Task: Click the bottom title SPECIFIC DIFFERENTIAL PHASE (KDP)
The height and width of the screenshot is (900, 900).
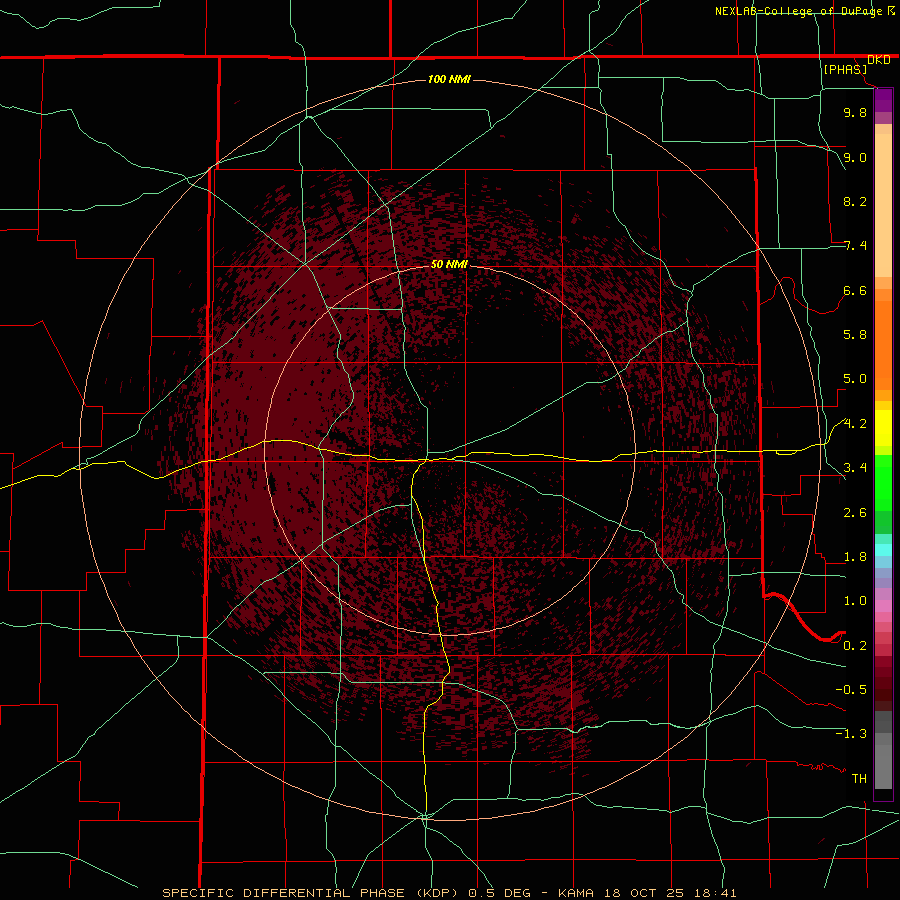Action: (312, 893)
